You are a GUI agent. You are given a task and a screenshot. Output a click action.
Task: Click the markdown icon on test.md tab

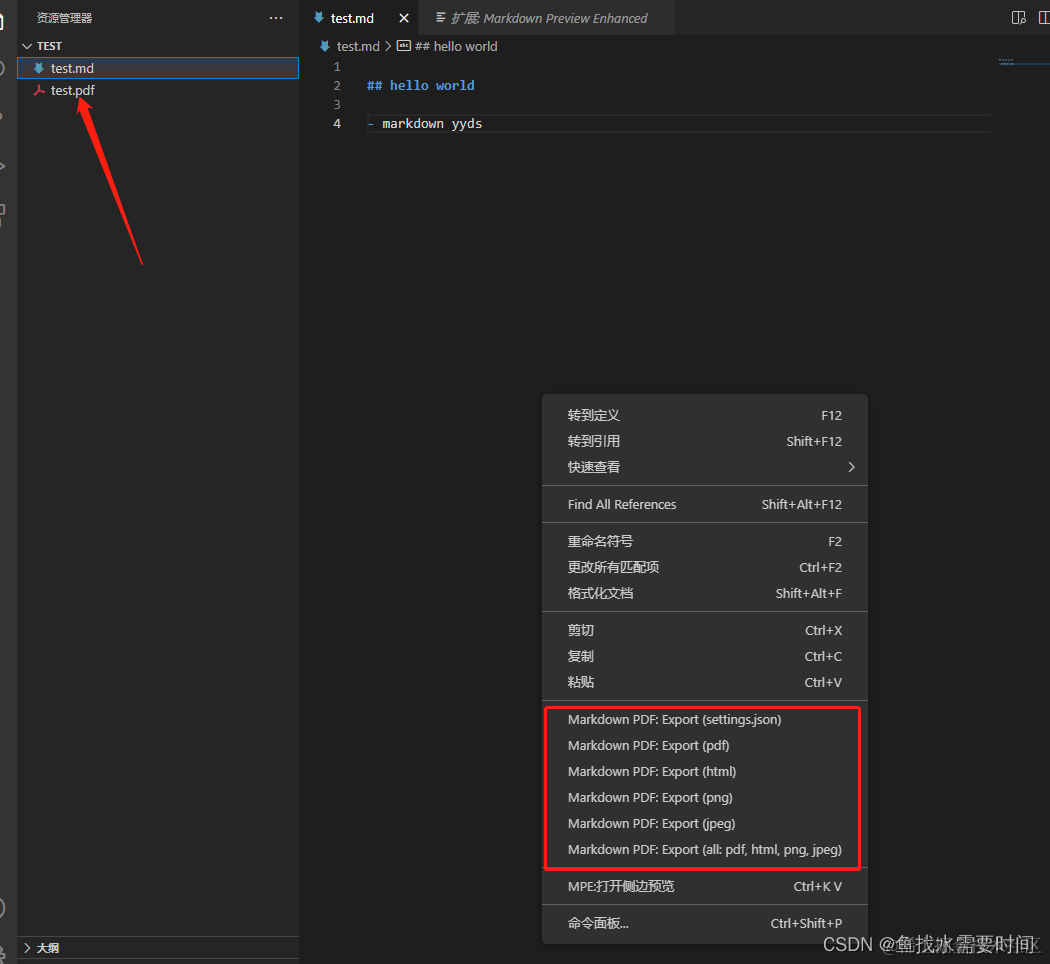pyautogui.click(x=319, y=17)
